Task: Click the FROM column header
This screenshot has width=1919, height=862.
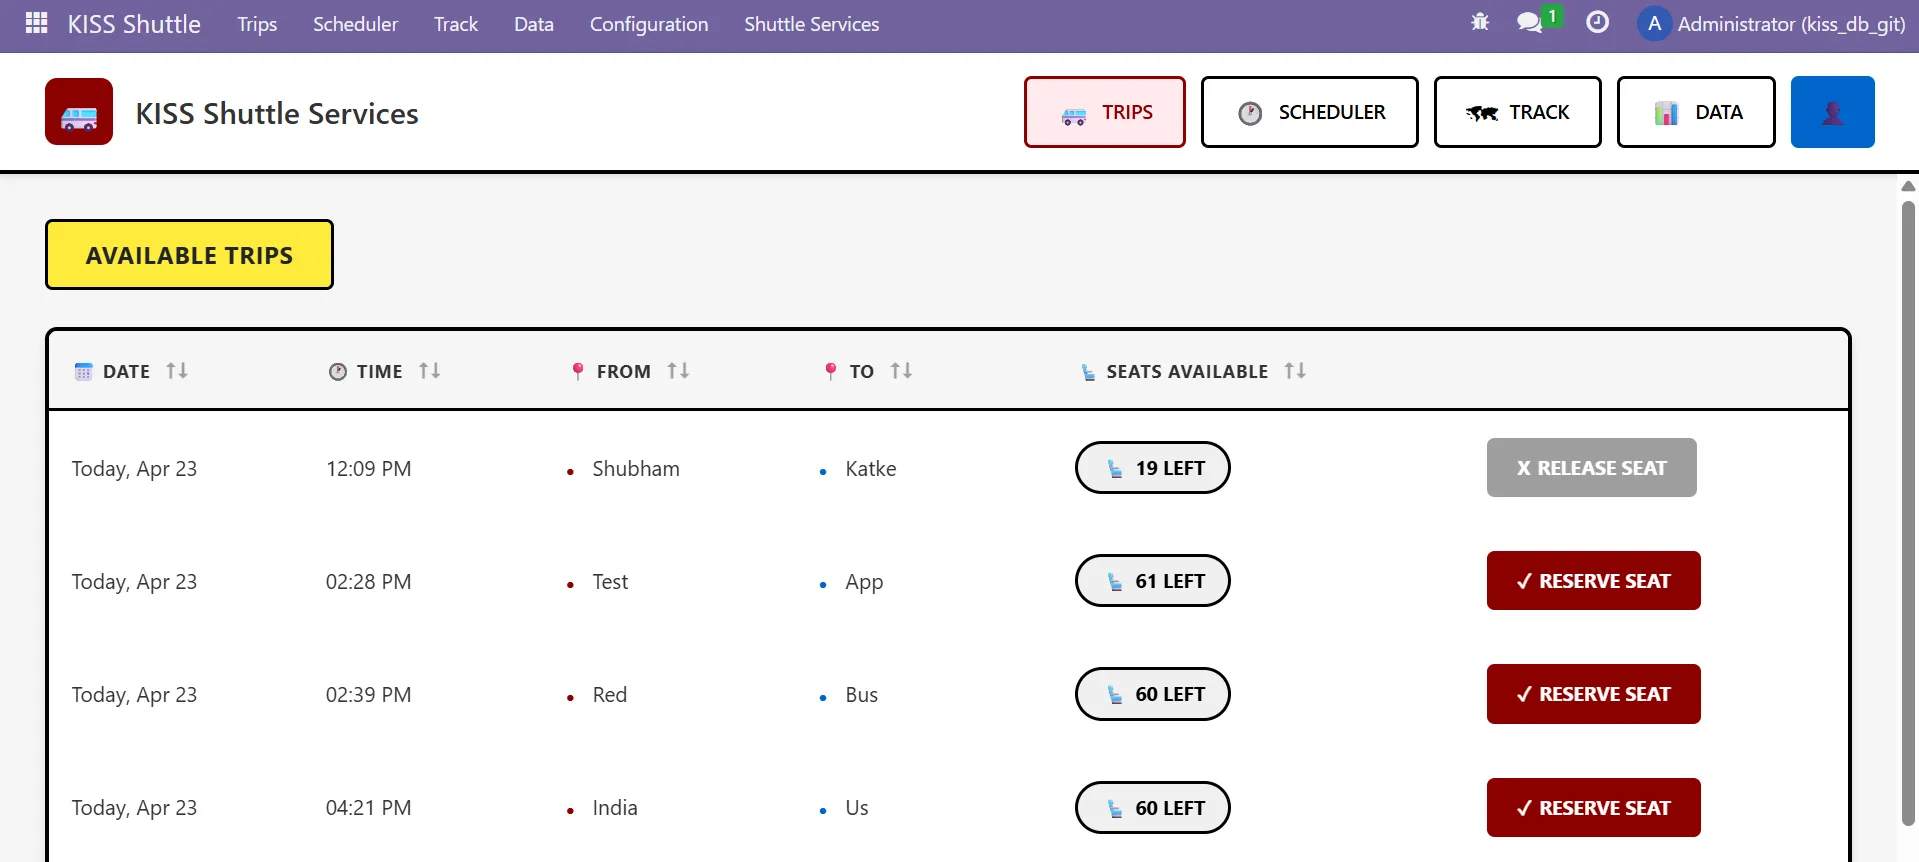Action: click(624, 372)
